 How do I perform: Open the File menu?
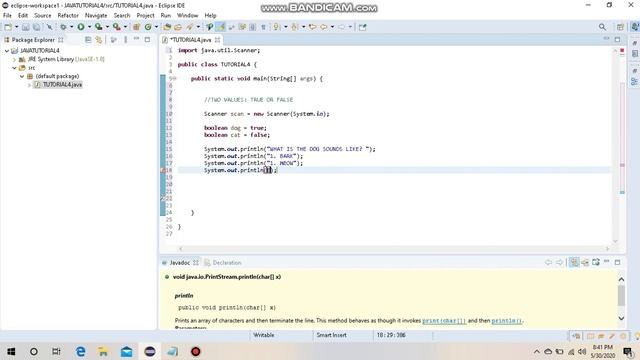pos(7,16)
